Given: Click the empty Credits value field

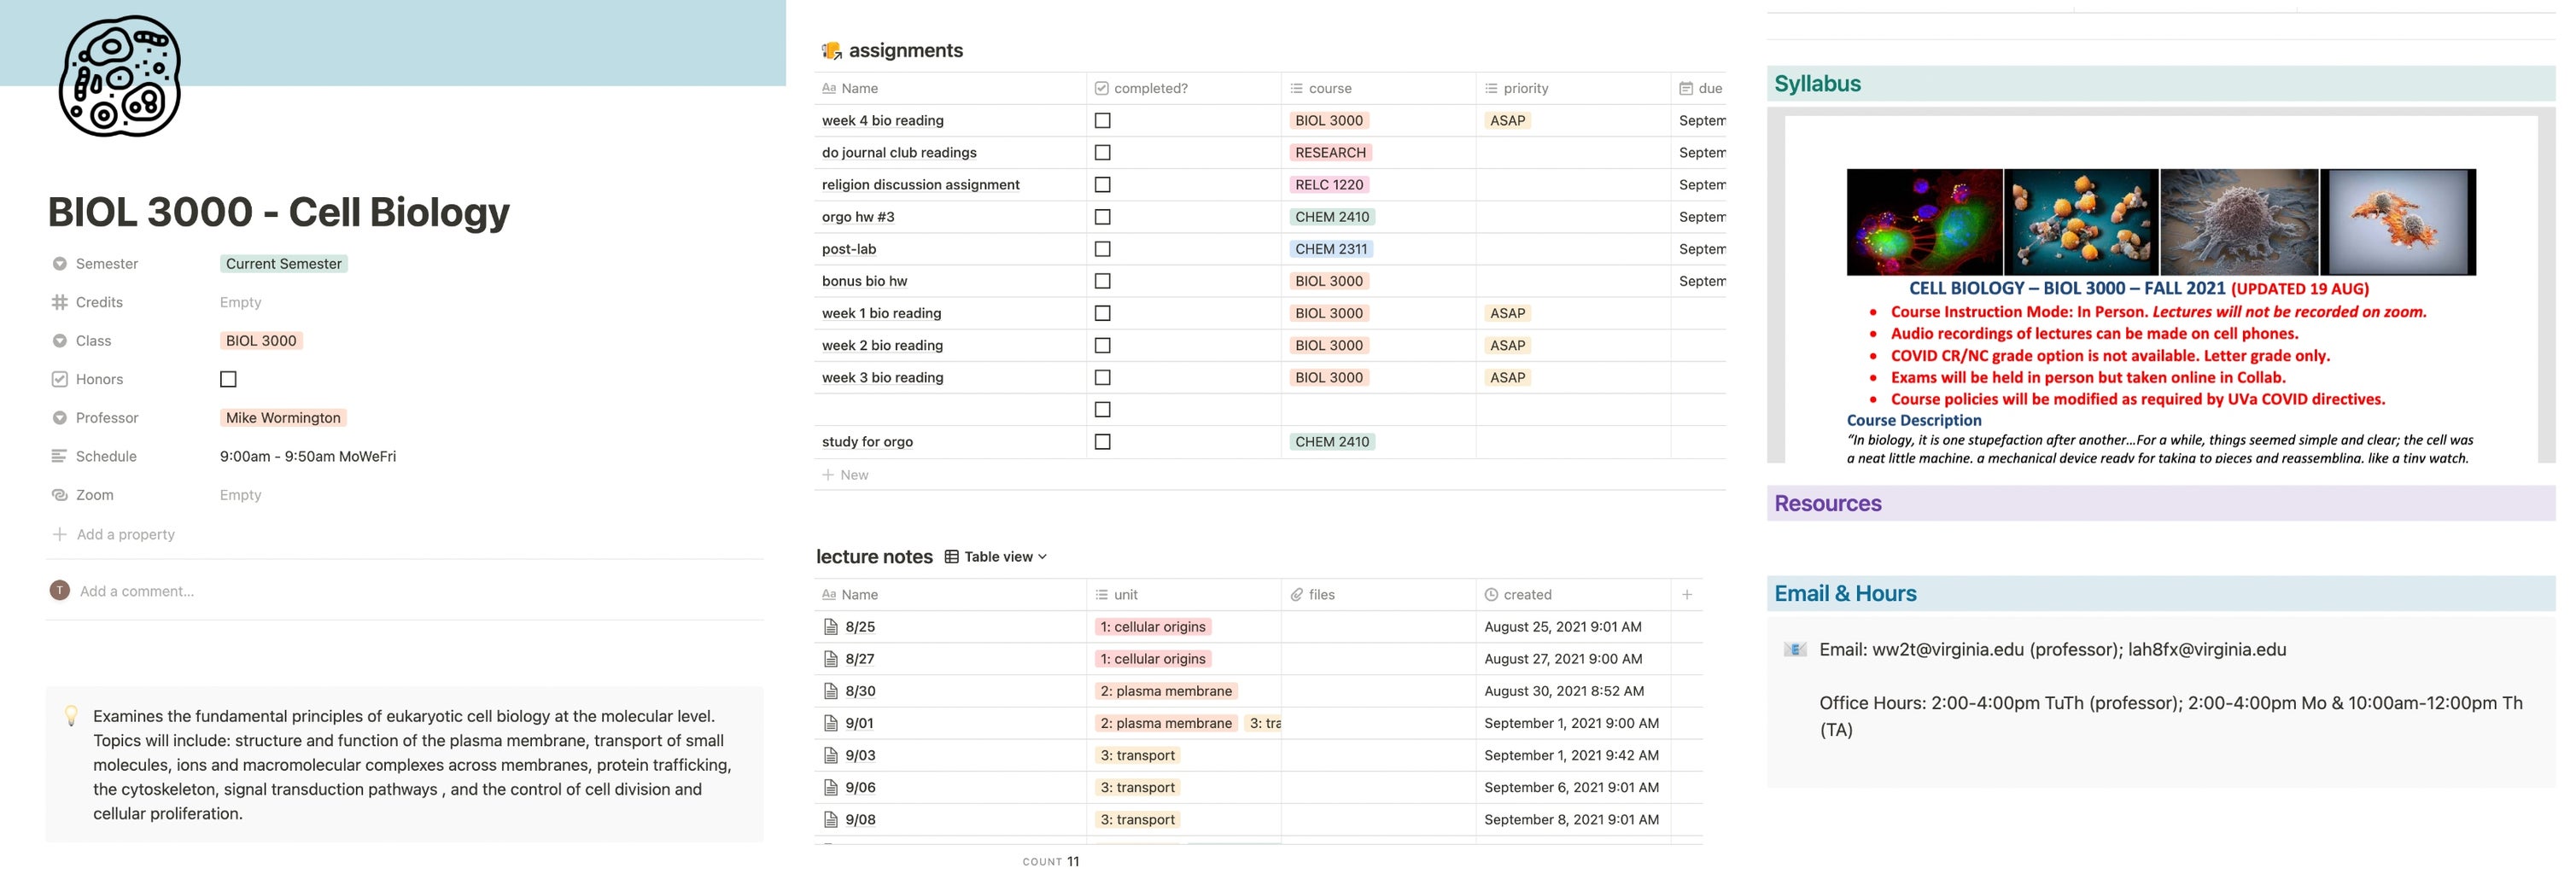Looking at the screenshot, I should (x=240, y=302).
